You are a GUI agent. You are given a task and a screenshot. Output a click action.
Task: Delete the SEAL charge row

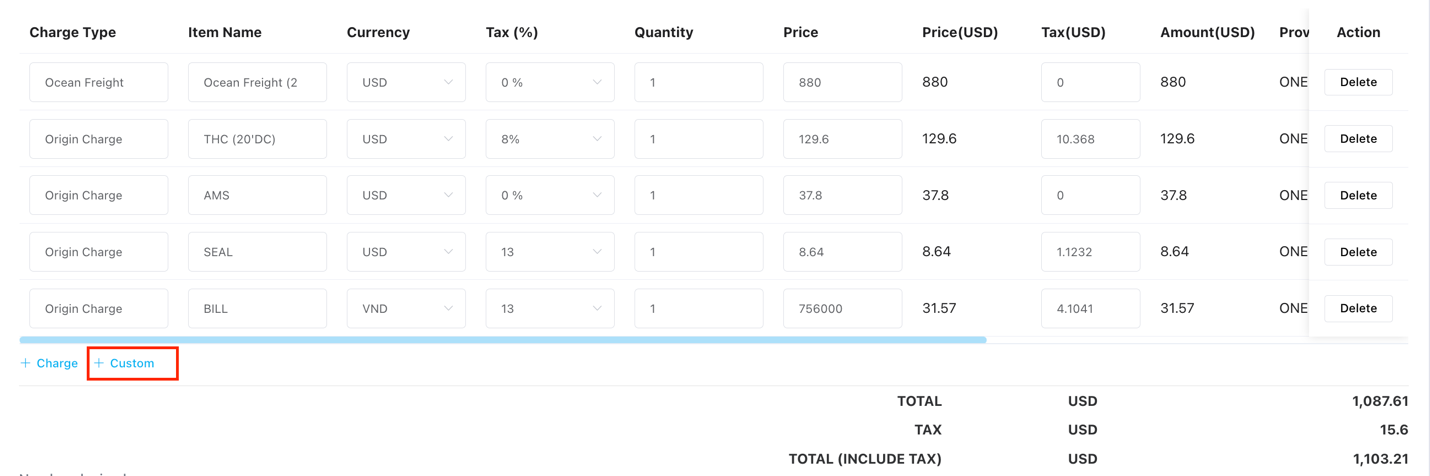[x=1358, y=252]
